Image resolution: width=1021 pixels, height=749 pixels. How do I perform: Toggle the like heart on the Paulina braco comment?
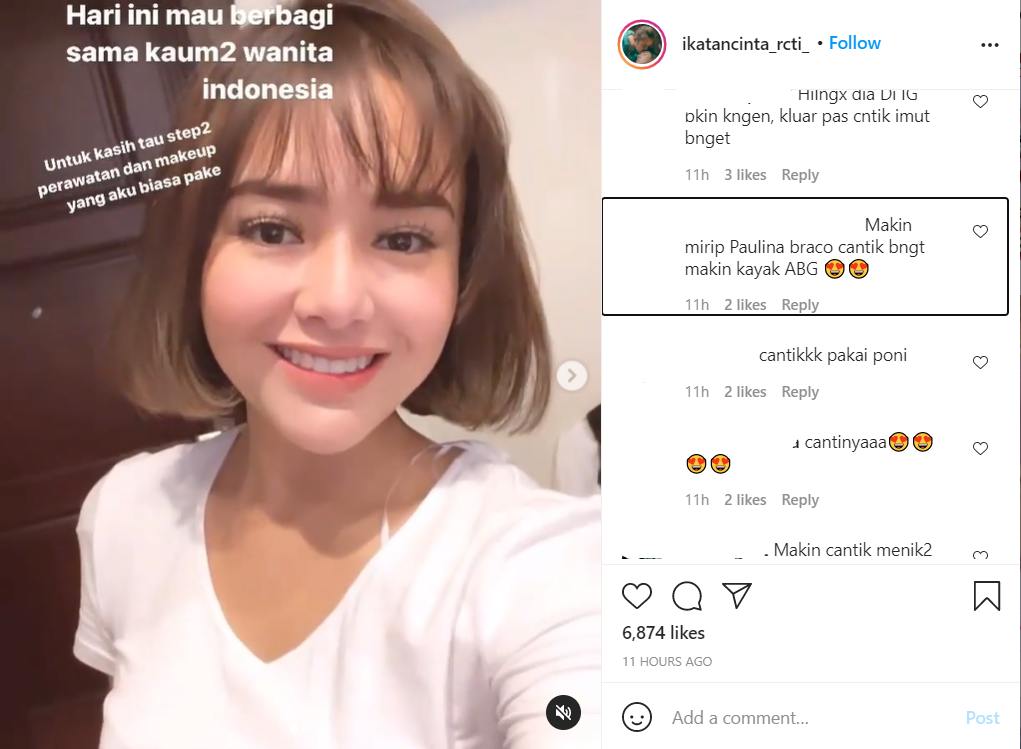coord(980,231)
